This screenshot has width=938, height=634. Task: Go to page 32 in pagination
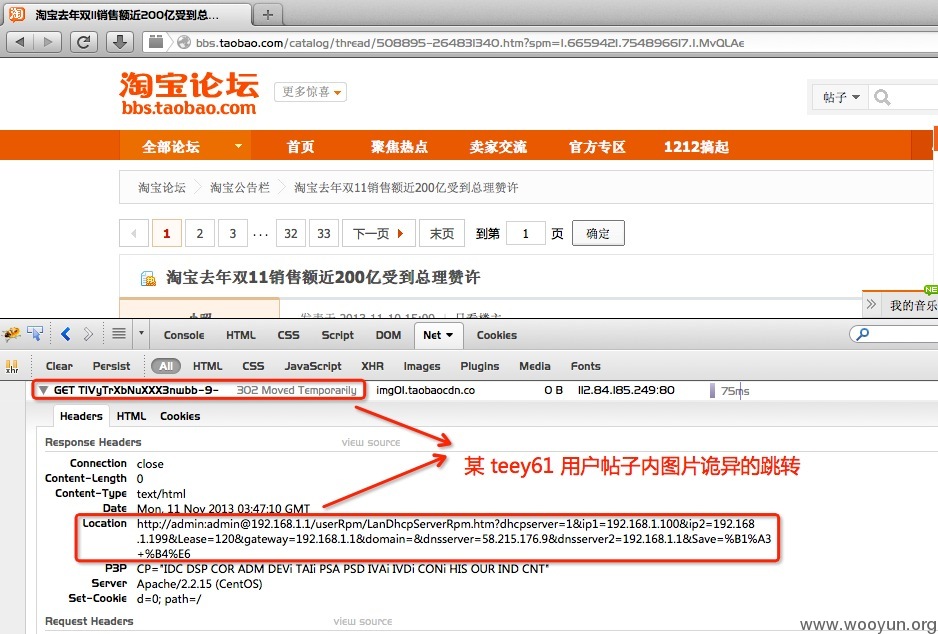291,233
